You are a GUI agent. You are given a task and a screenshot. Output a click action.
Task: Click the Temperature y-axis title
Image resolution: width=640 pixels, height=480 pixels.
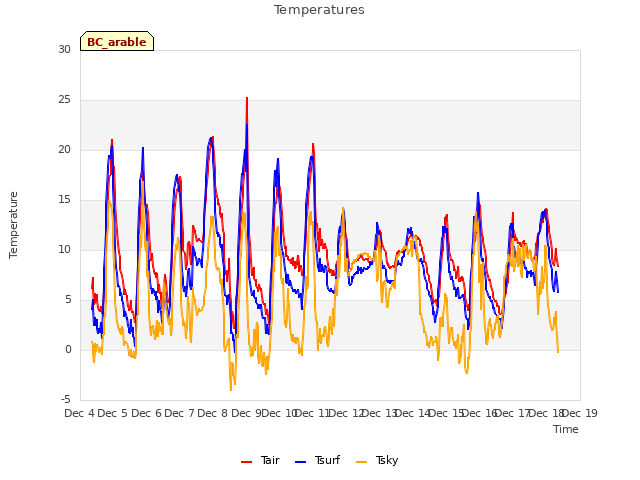tap(13, 225)
